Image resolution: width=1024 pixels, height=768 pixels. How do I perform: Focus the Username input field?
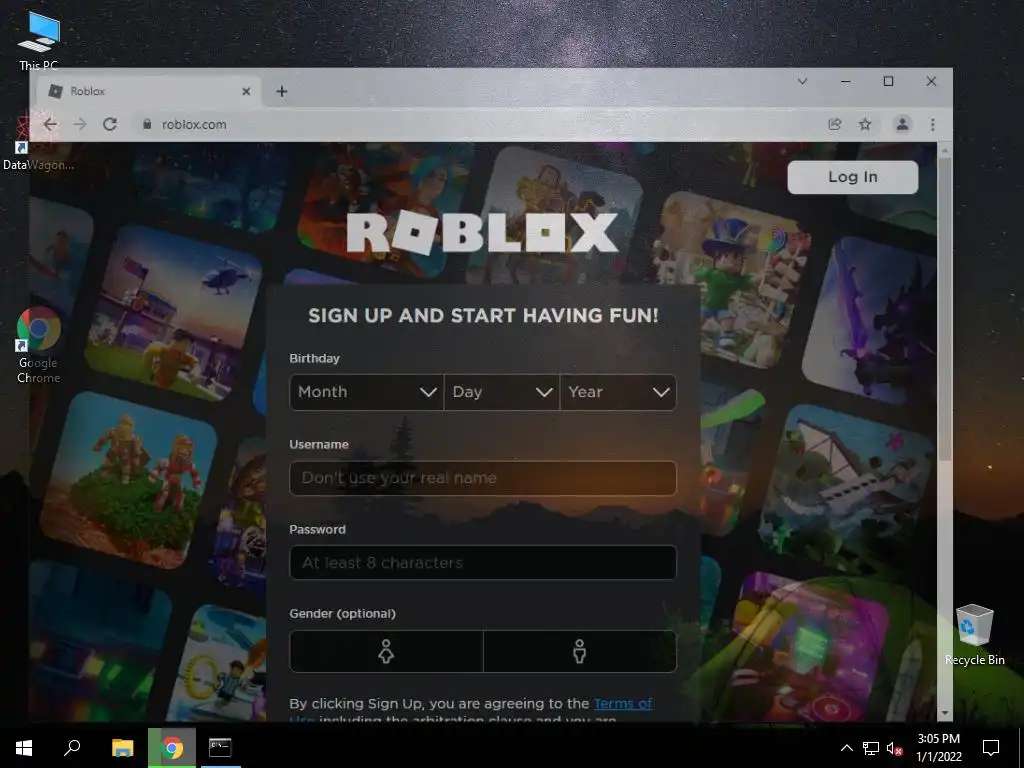pos(483,478)
